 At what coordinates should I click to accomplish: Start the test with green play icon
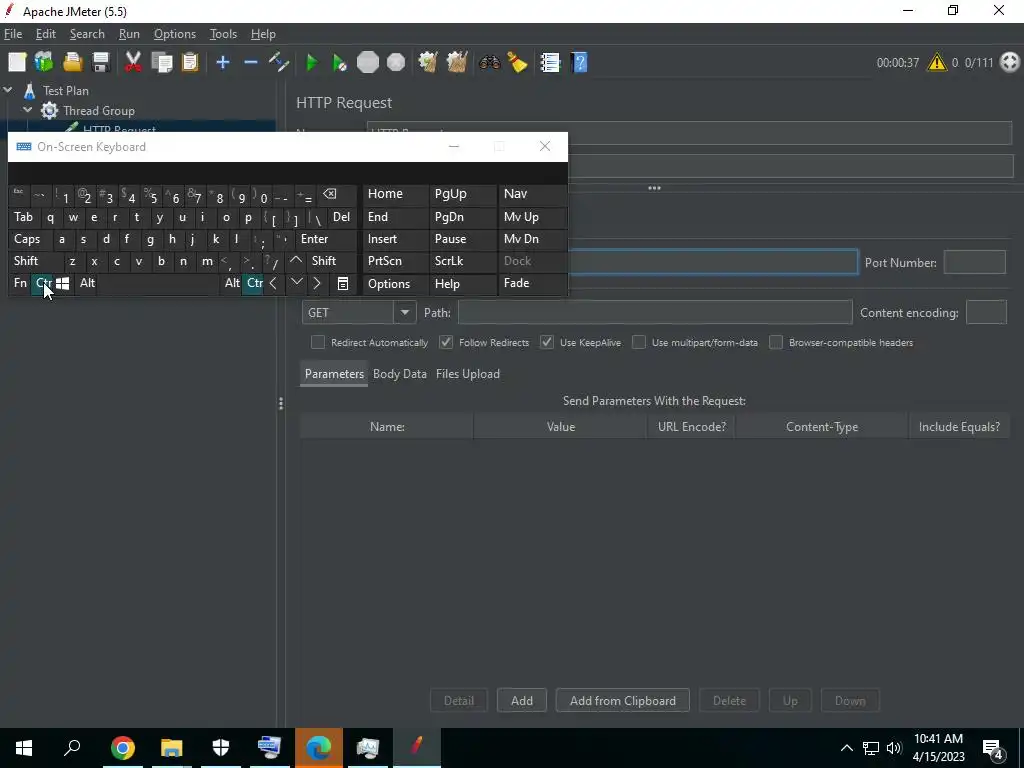click(312, 63)
